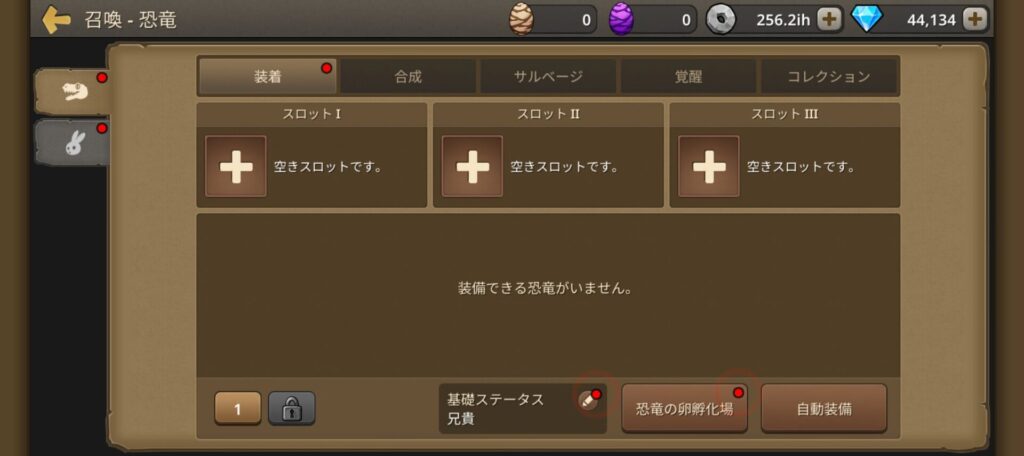Tap the stone coin currency icon

[720, 20]
